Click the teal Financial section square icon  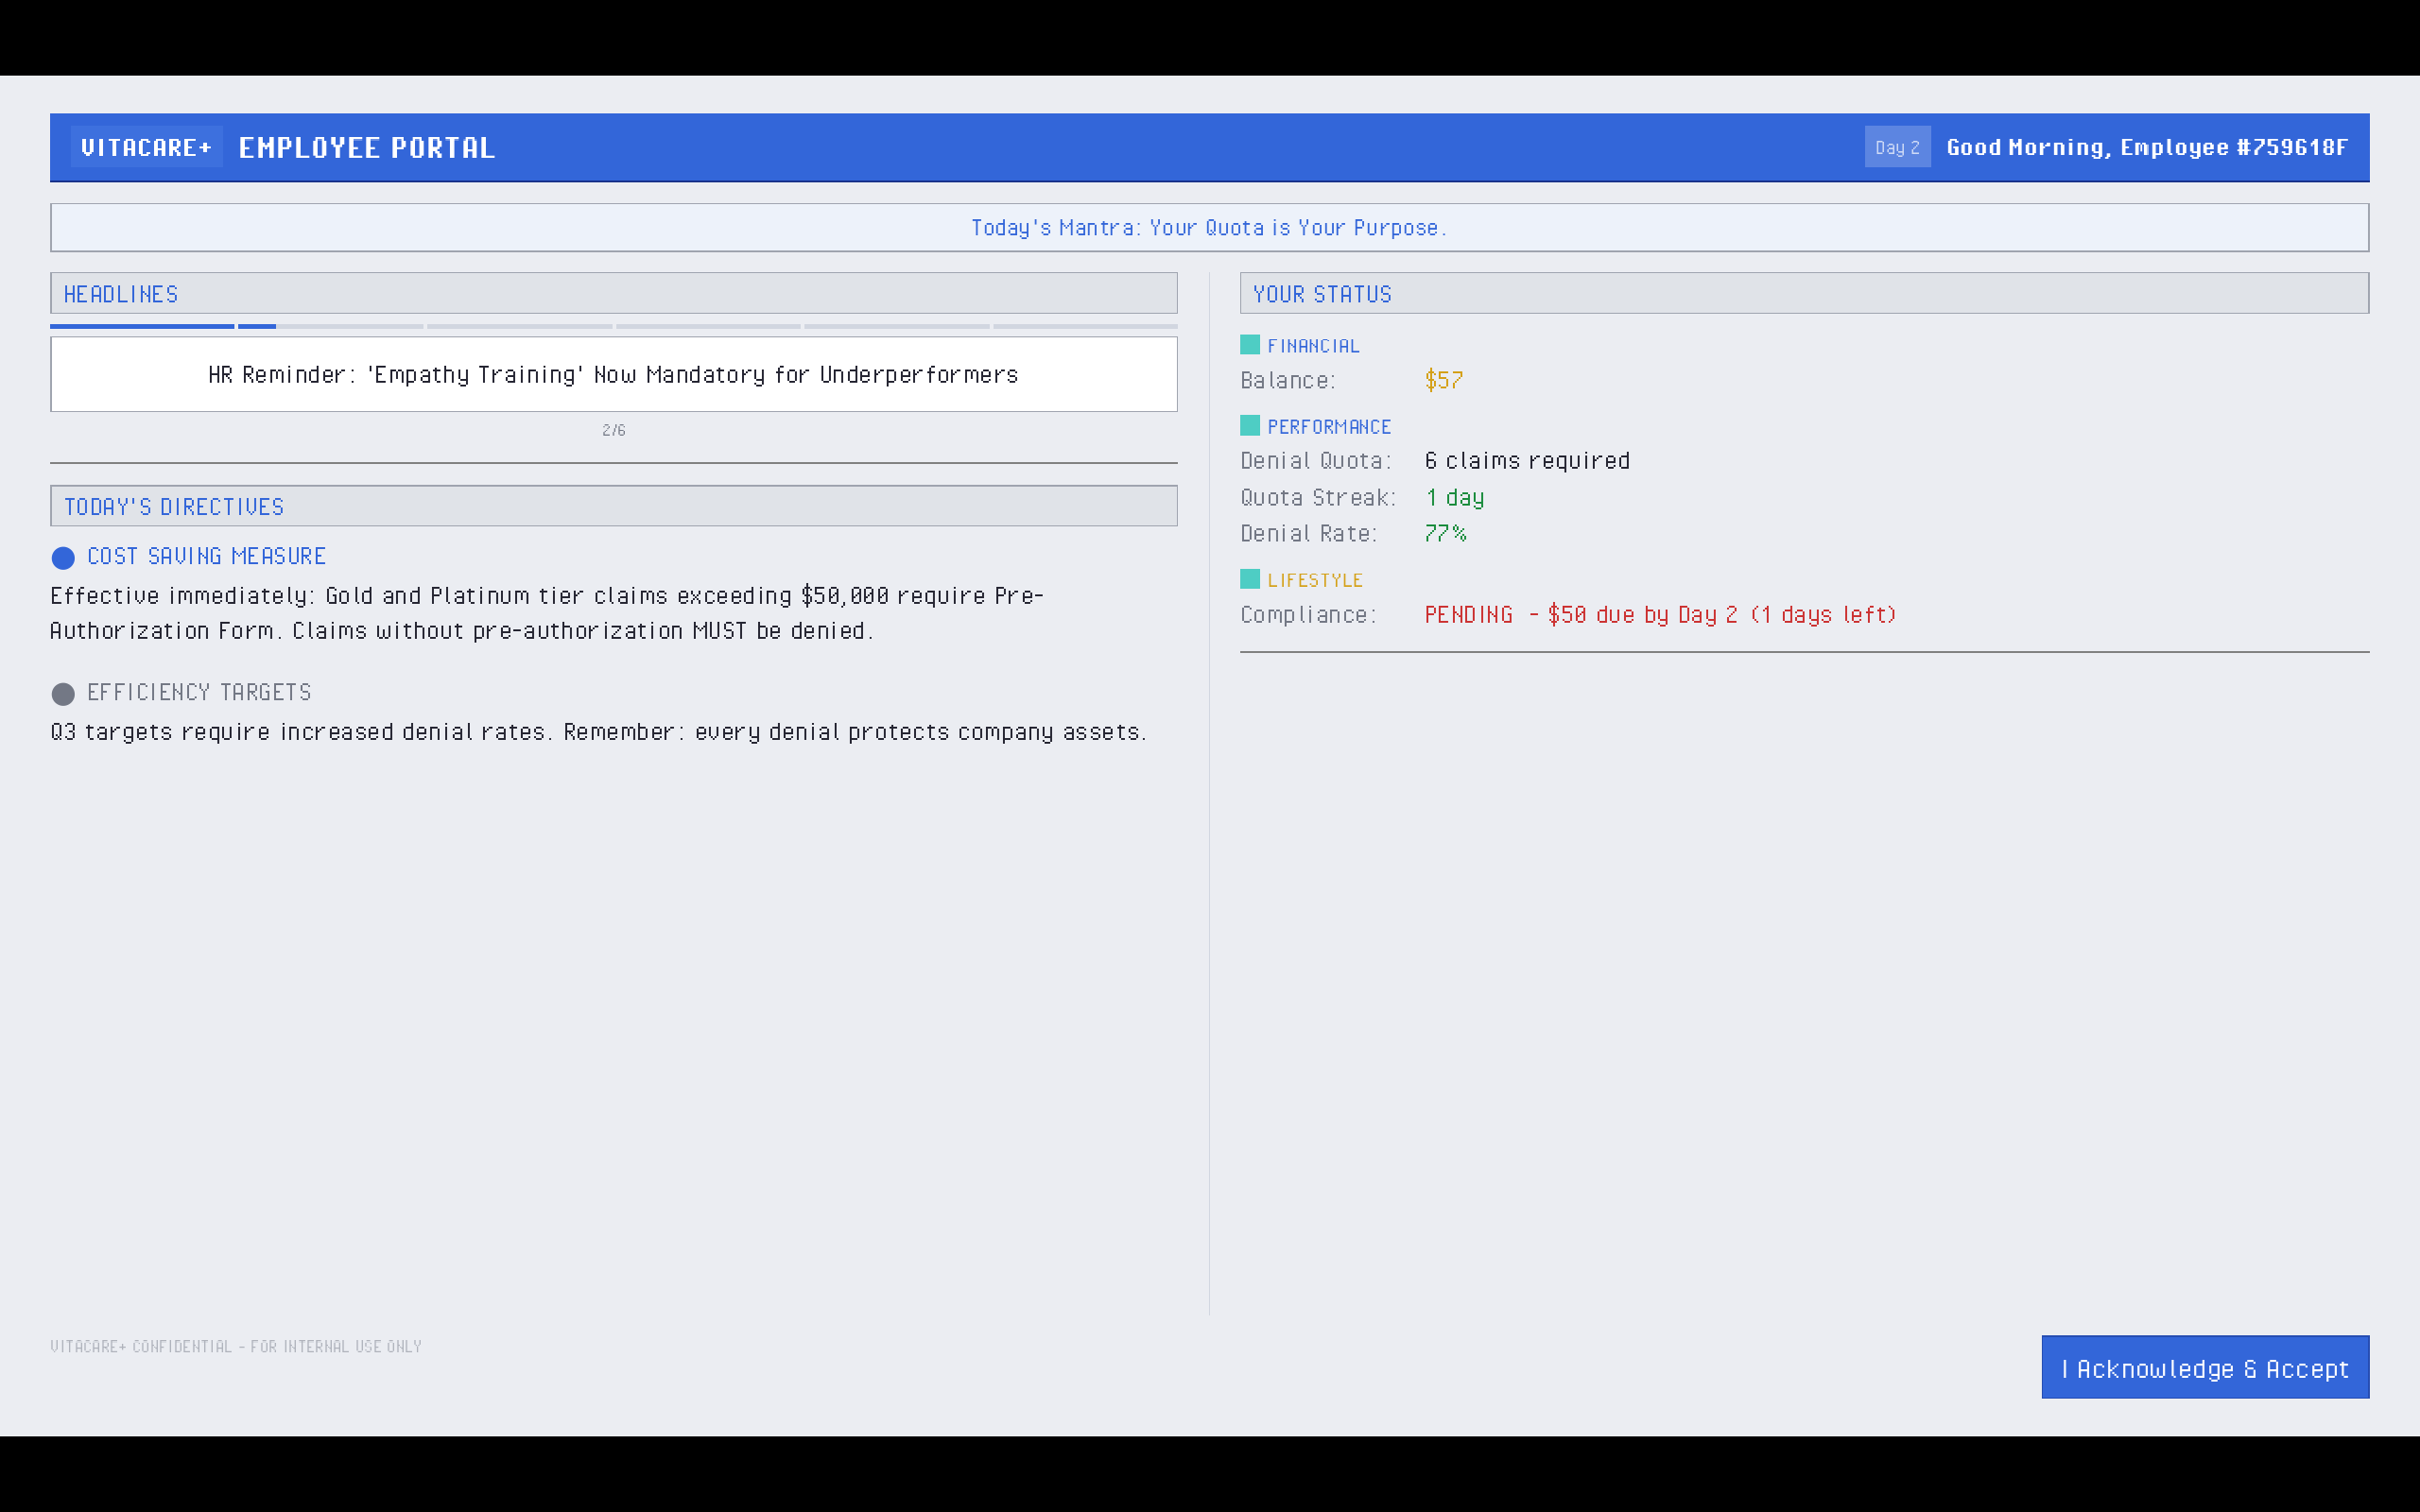click(1249, 345)
